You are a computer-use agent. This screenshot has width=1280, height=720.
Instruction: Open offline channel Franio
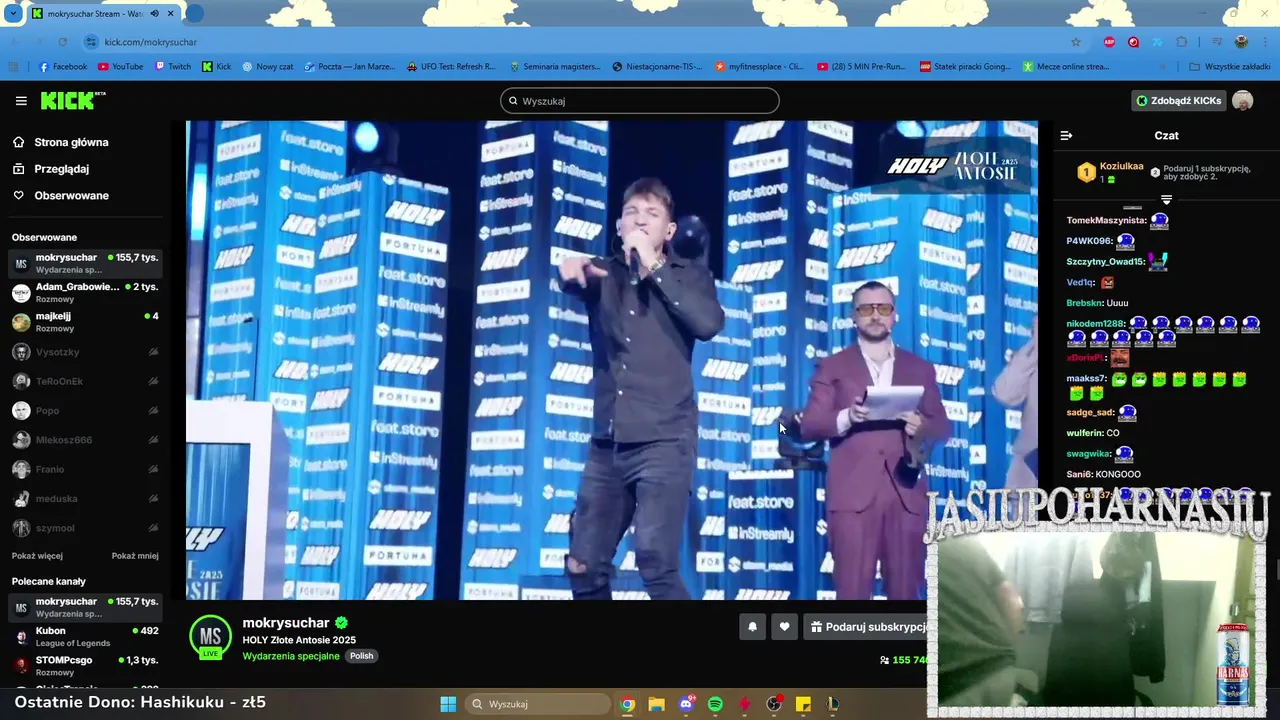click(x=85, y=469)
